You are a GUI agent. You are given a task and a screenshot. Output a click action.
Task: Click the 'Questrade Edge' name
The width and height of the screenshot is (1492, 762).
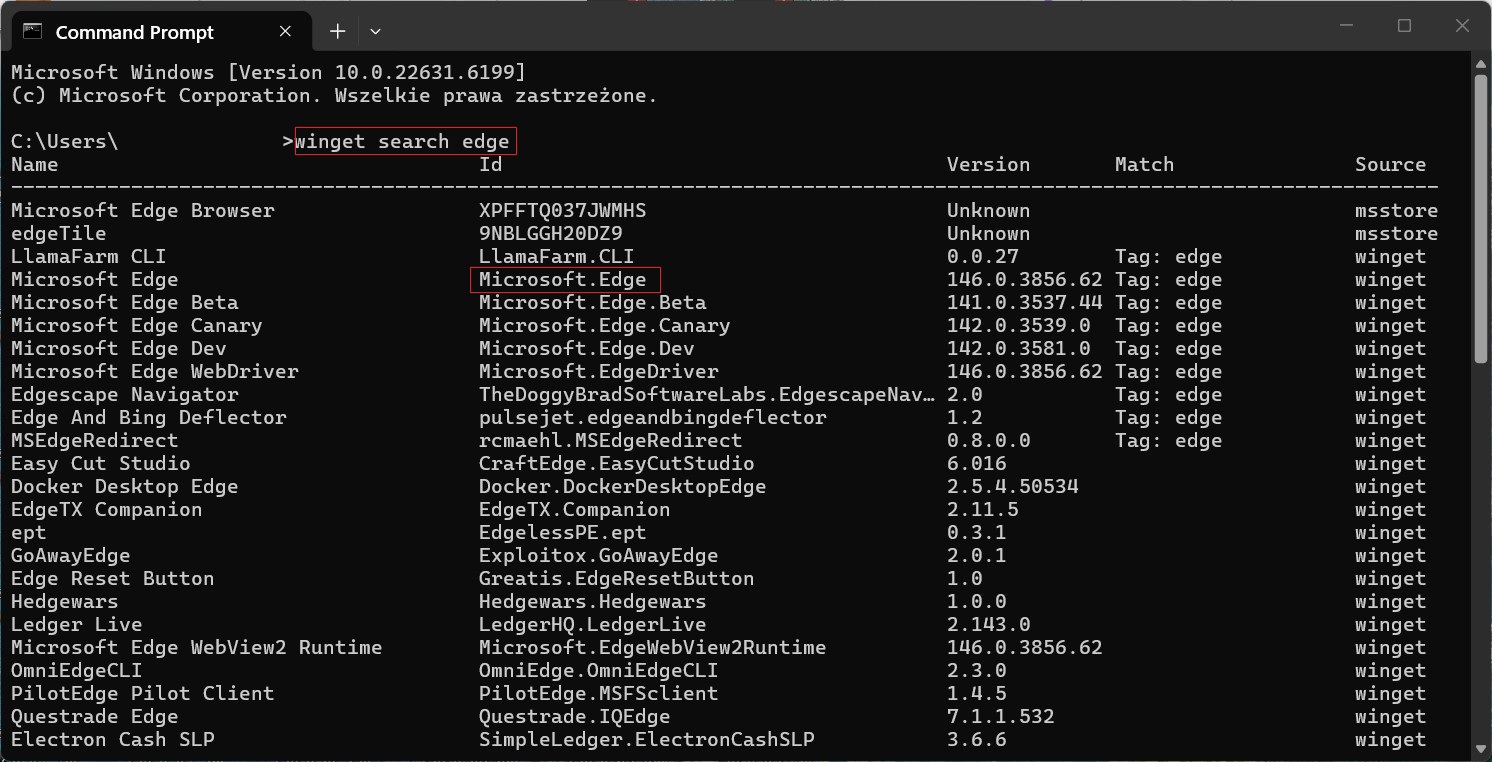(94, 717)
